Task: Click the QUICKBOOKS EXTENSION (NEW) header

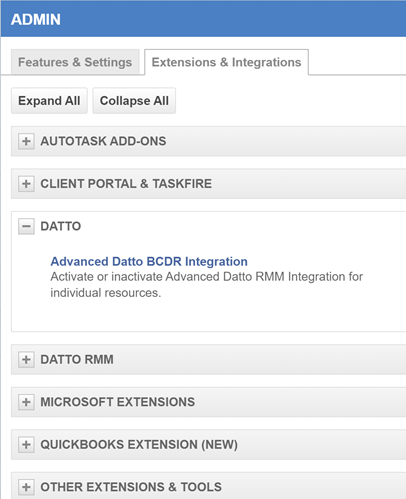Action: [x=209, y=445]
